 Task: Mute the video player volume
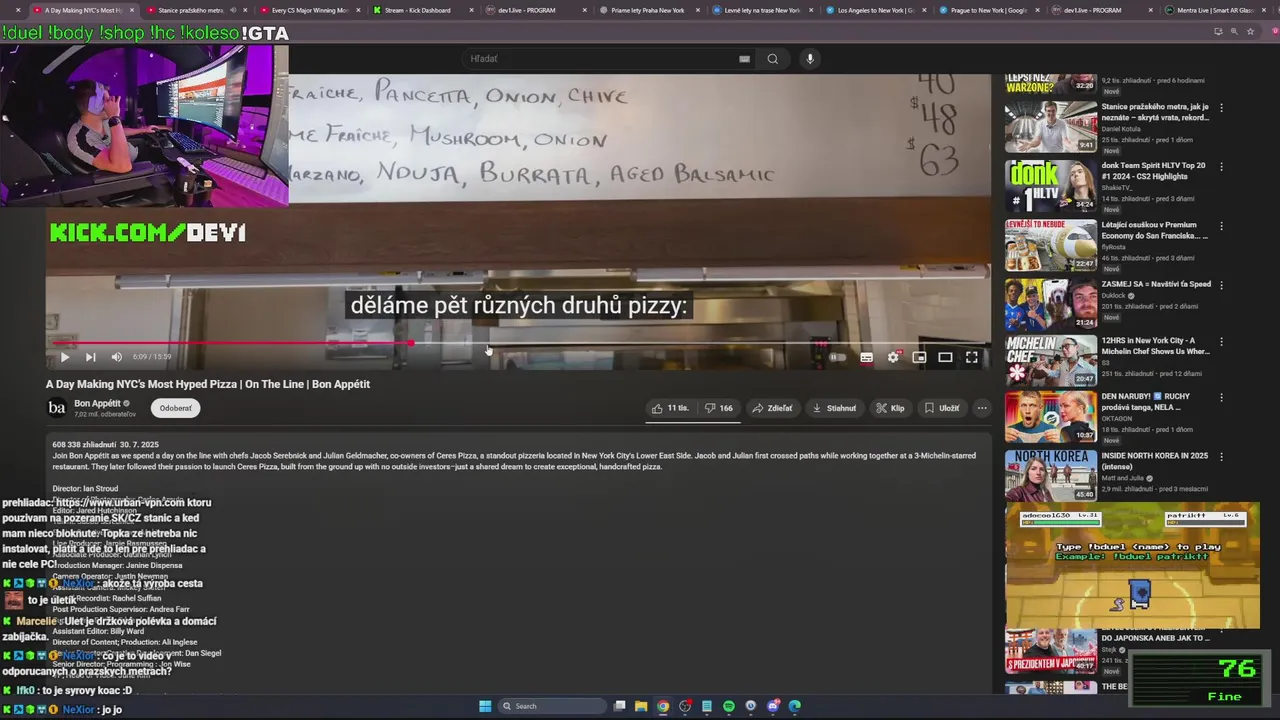tap(116, 357)
